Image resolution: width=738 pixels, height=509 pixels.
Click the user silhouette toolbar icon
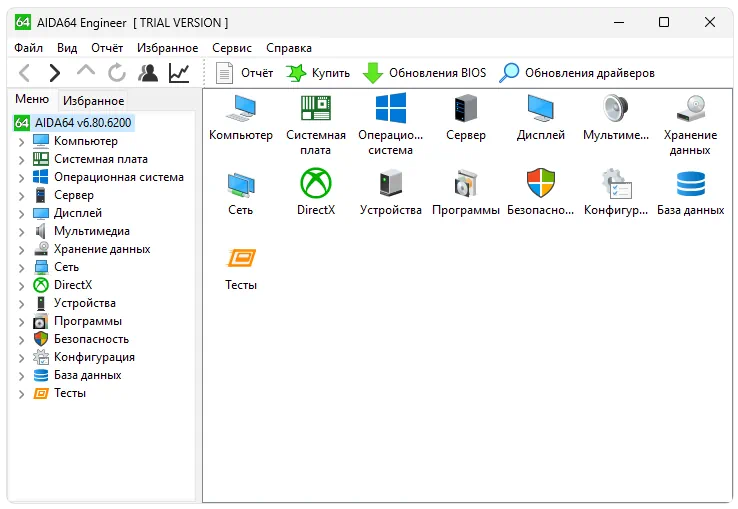click(x=148, y=73)
